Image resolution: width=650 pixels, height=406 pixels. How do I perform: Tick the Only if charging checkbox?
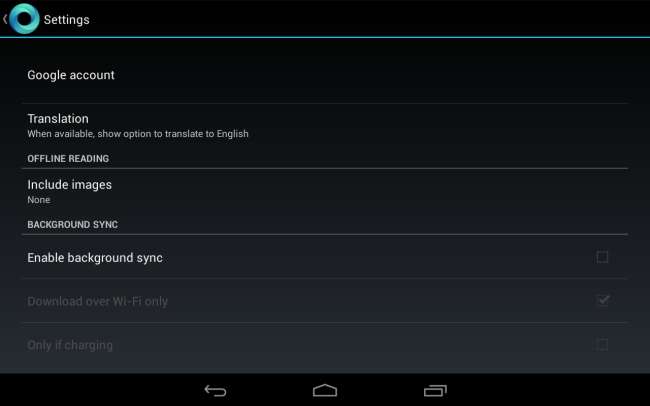[602, 345]
